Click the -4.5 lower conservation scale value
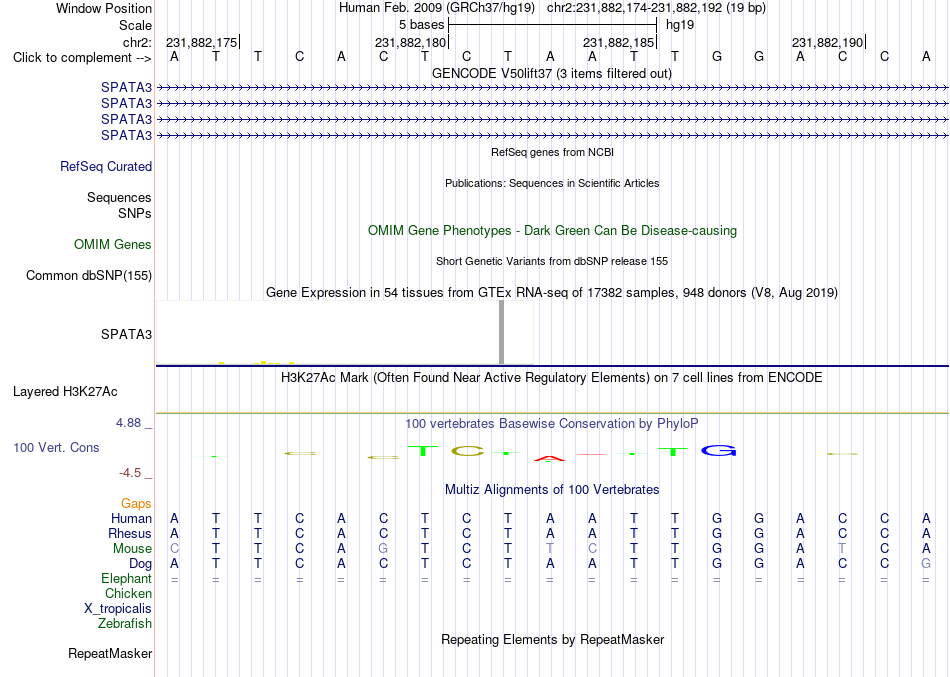Viewport: 950px width, 677px height. tap(130, 473)
